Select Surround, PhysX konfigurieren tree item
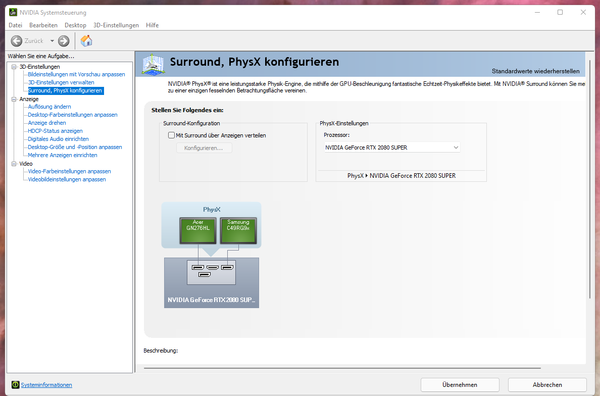This screenshot has height=396, width=600. [65, 91]
